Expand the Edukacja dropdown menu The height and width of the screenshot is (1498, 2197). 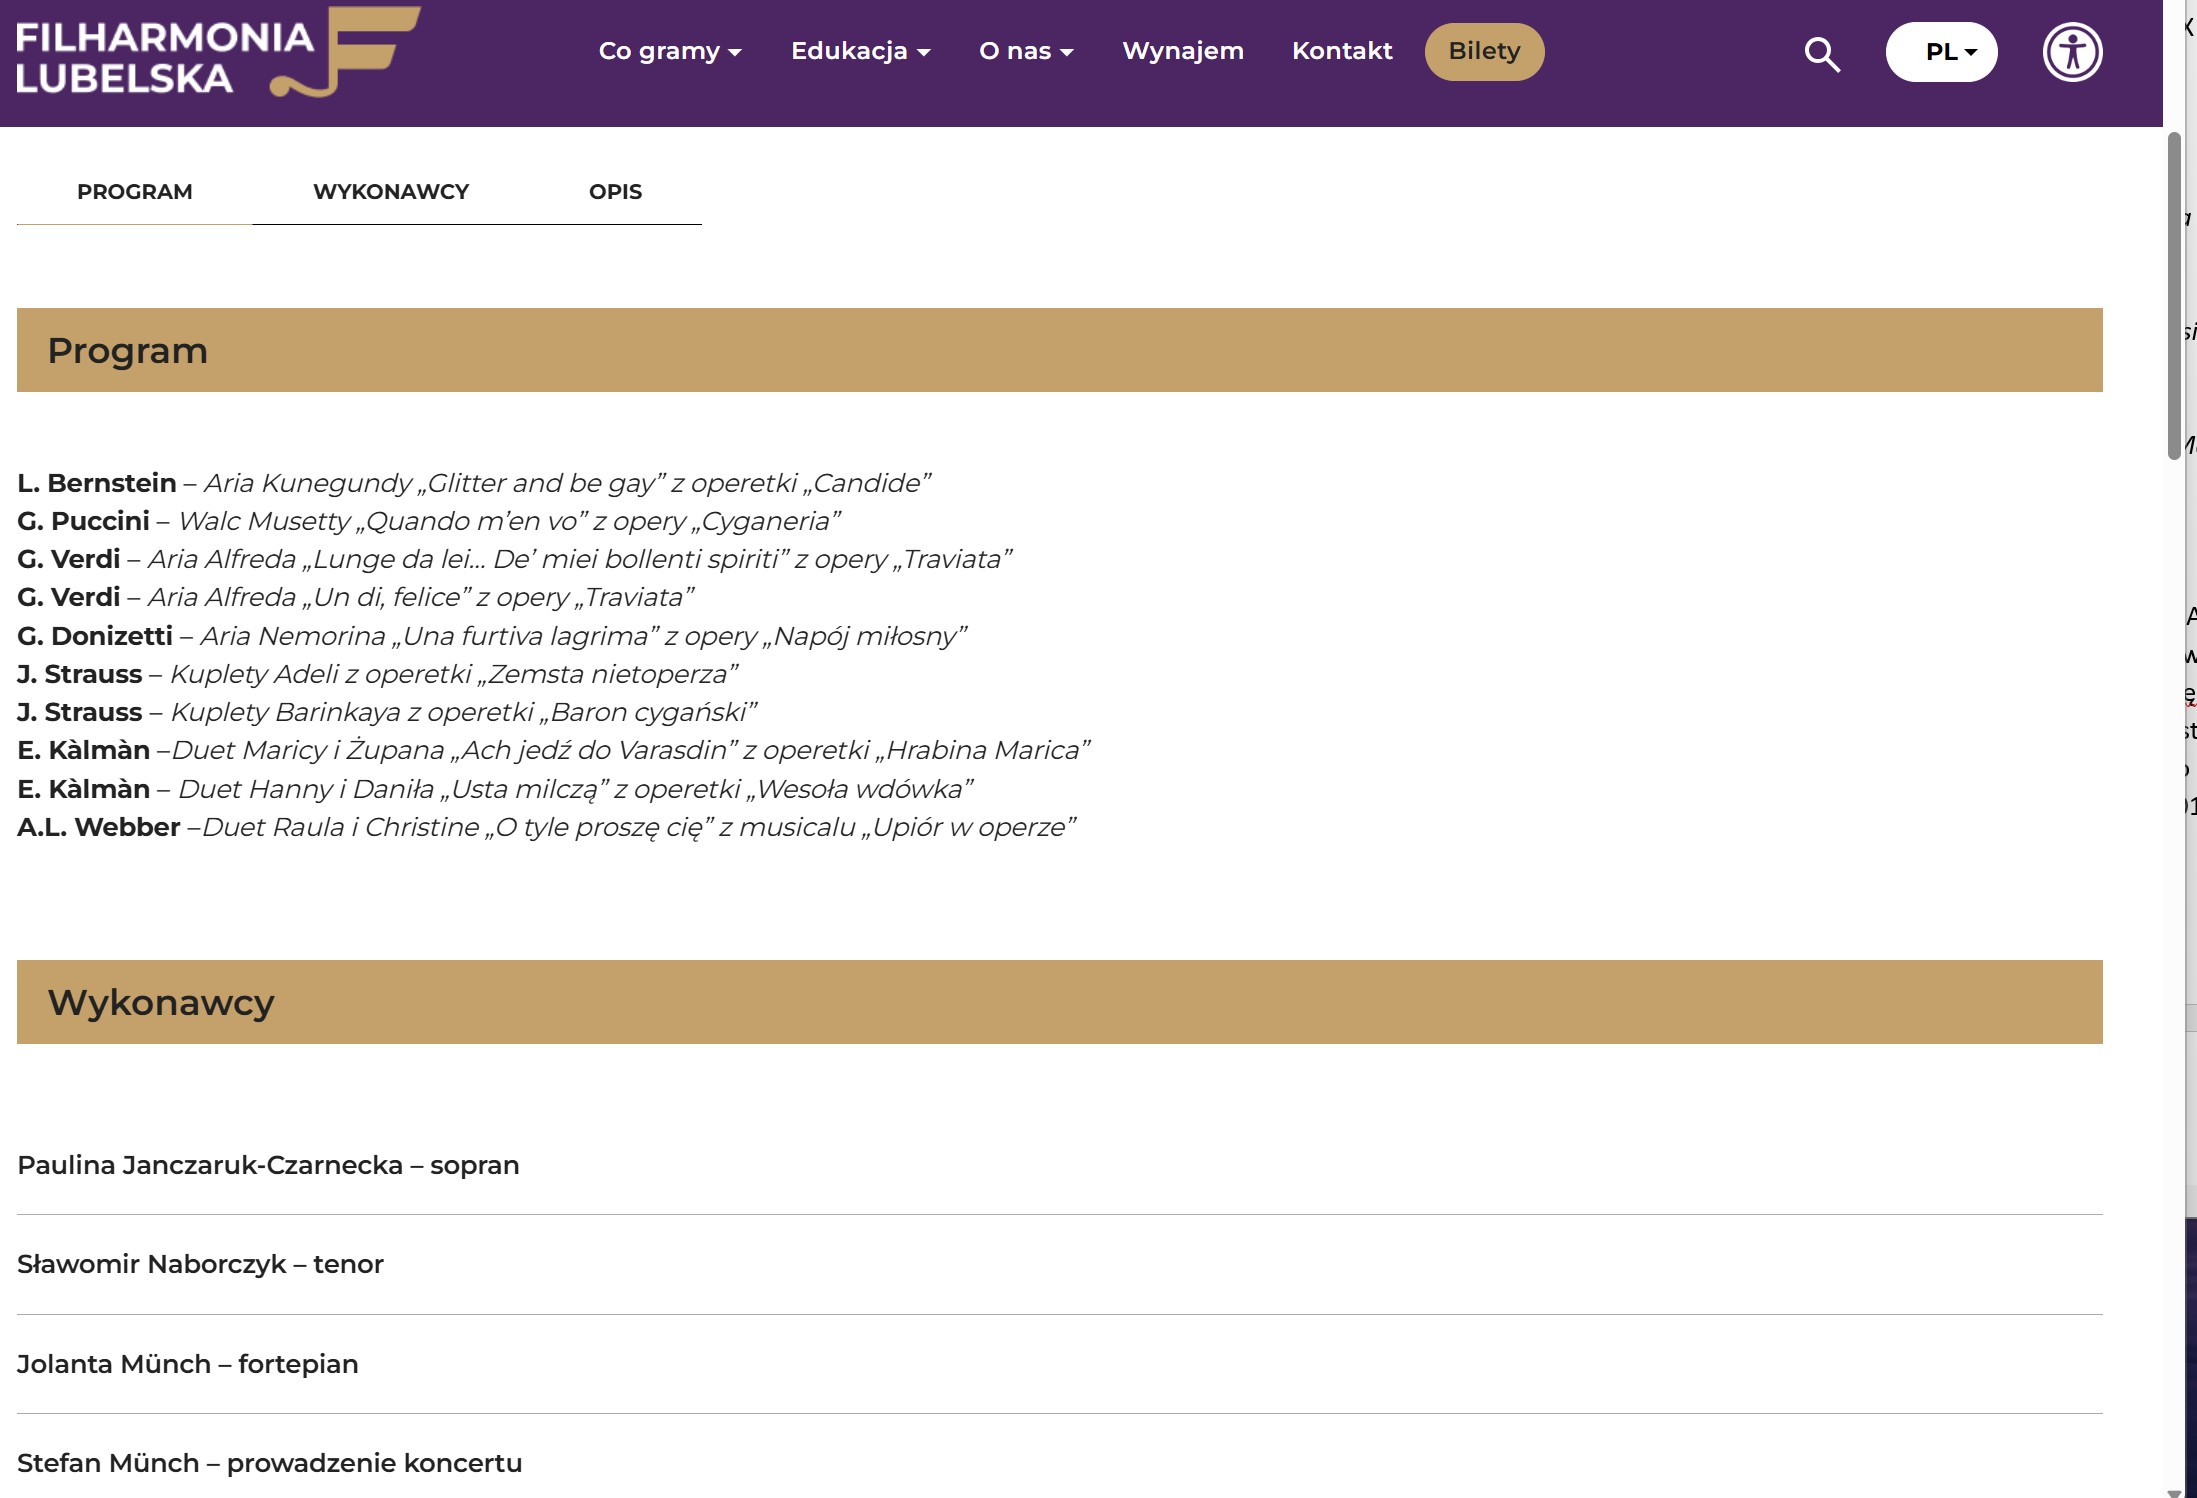(860, 51)
